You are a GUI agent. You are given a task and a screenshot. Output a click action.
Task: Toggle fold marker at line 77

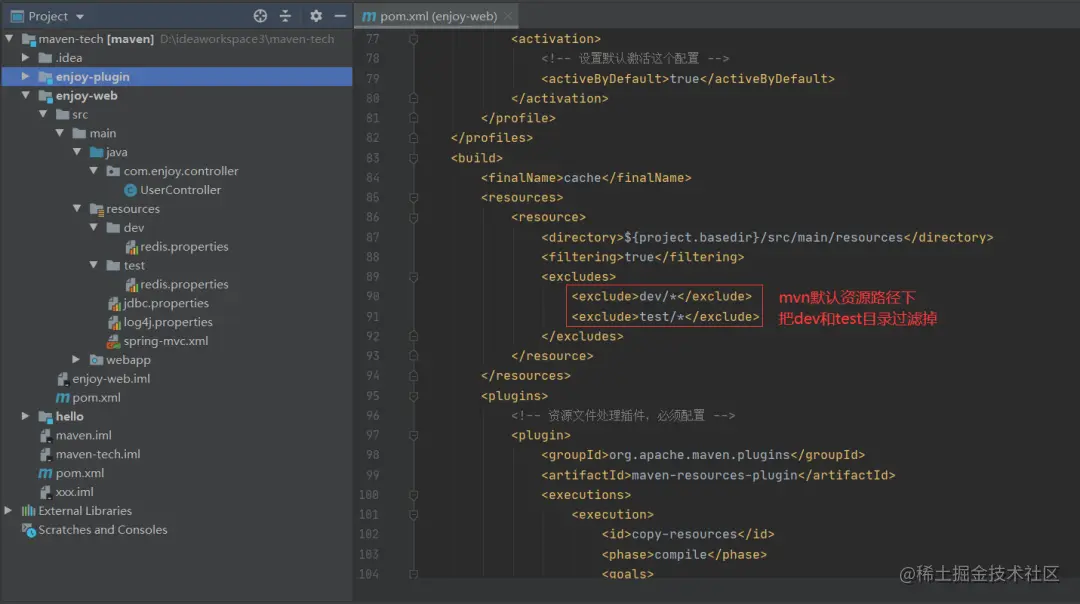pyautogui.click(x=413, y=39)
